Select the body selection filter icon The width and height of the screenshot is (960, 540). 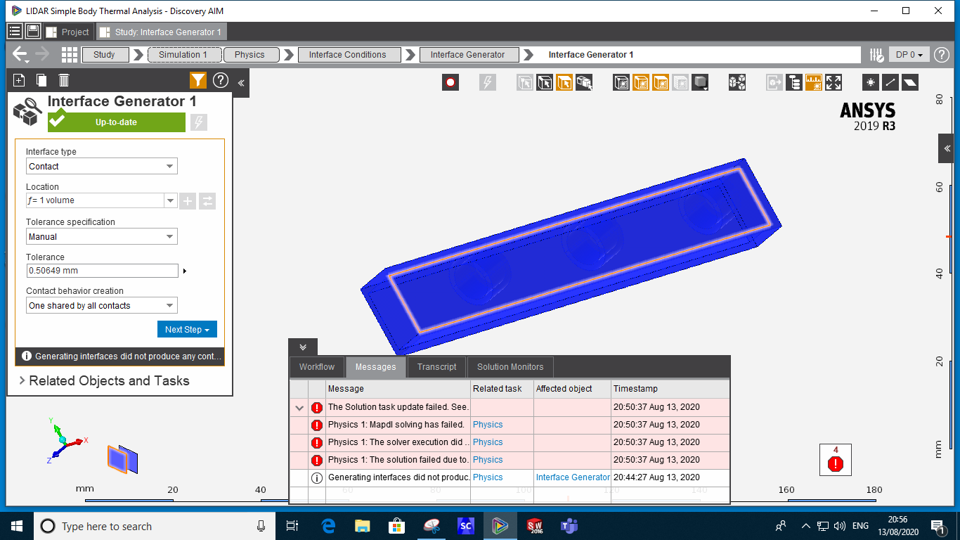tap(584, 82)
